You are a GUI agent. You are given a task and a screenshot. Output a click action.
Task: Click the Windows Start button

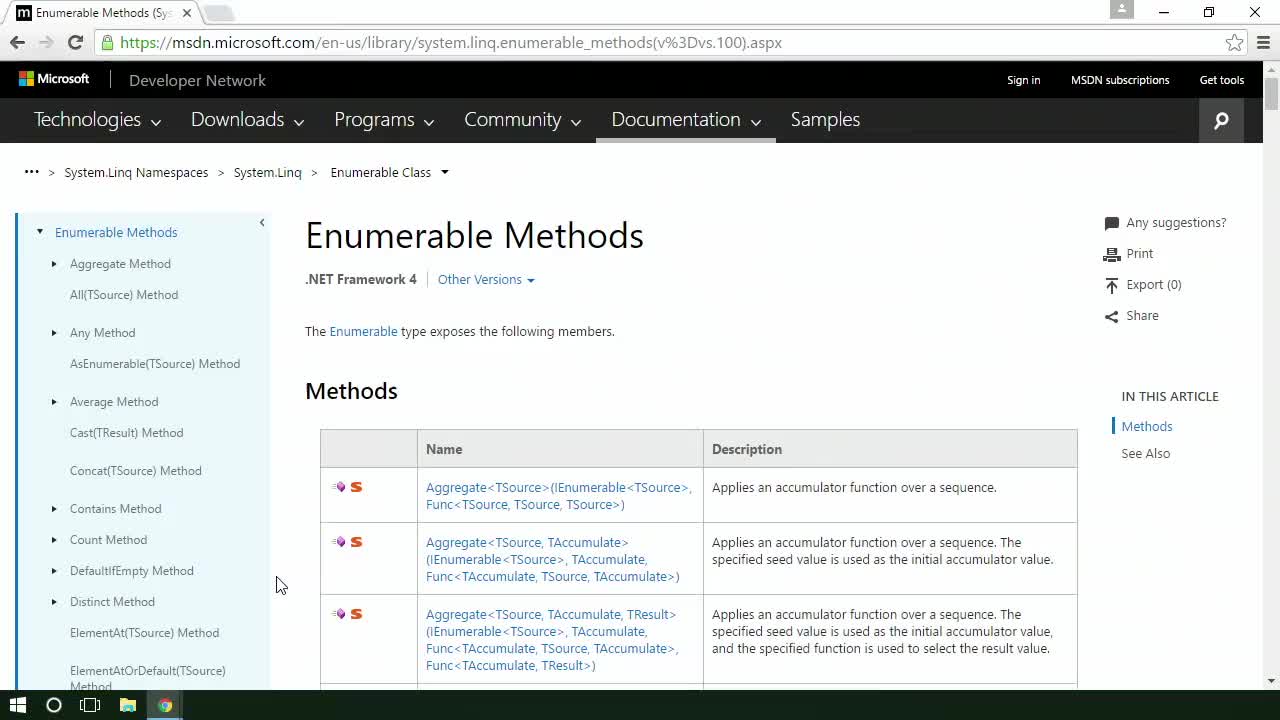pyautogui.click(x=18, y=705)
